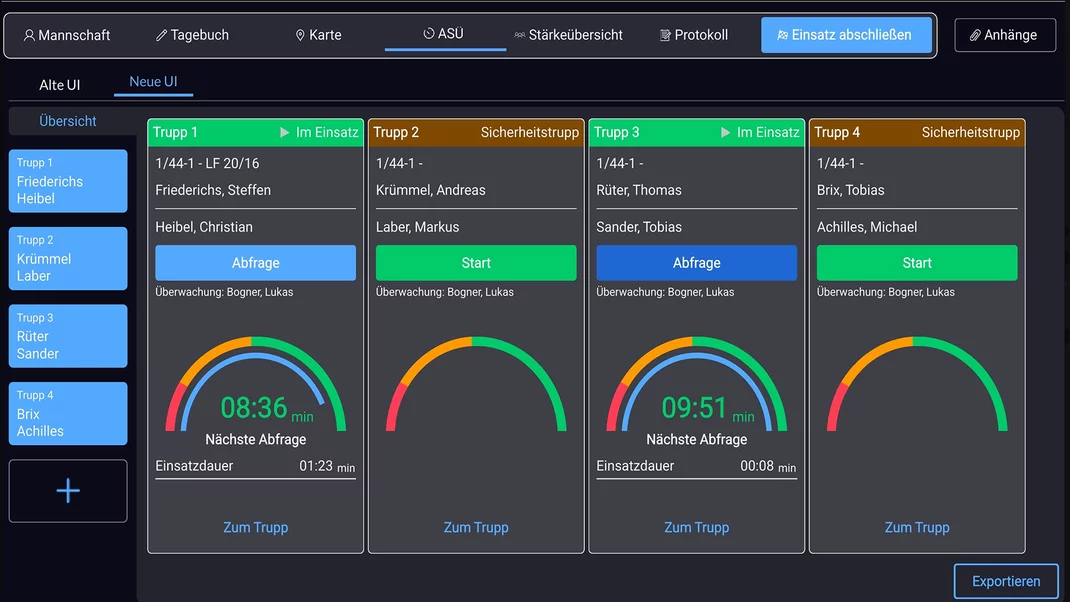Click the plus icon to add a Trupp

[x=68, y=491]
